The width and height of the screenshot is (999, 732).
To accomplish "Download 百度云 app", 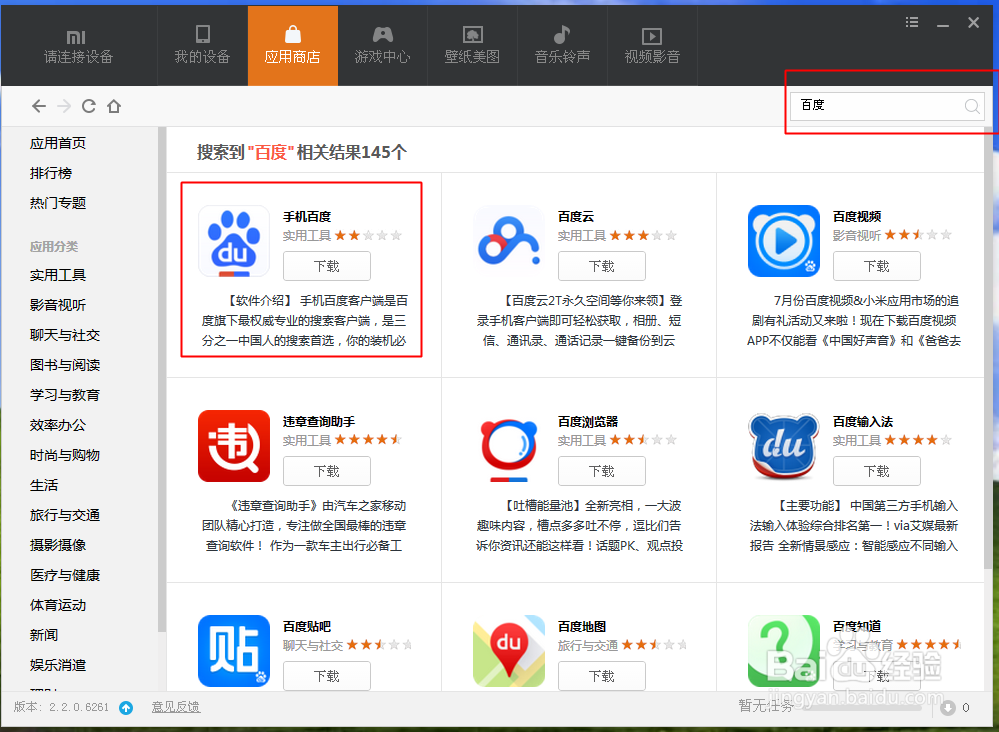I will click(601, 266).
